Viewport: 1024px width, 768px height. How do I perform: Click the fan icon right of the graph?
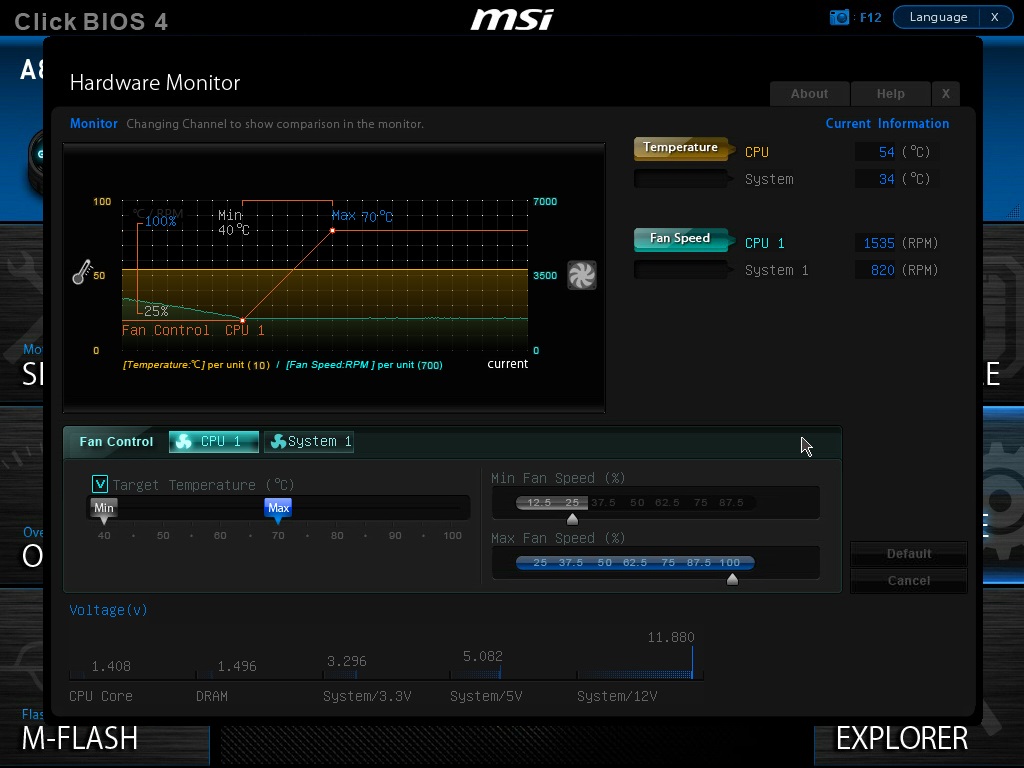(581, 275)
